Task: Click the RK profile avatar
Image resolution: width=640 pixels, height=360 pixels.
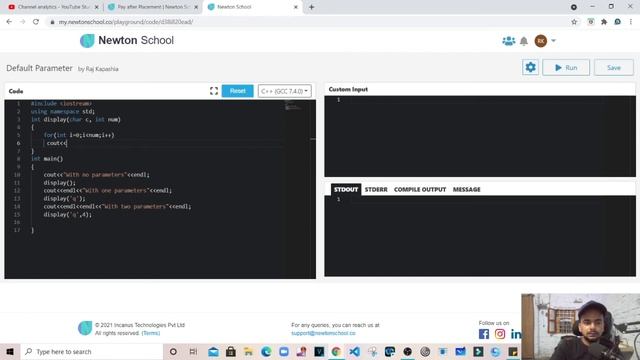Action: 541,41
